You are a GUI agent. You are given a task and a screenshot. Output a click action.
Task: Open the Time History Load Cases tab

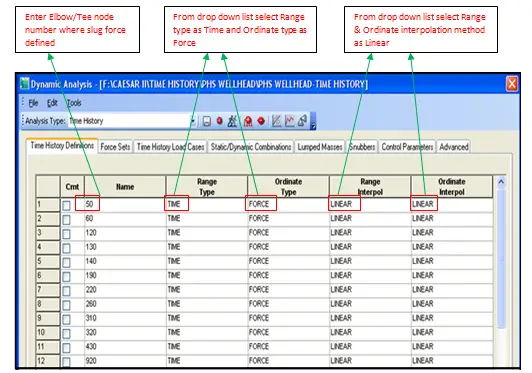(170, 147)
